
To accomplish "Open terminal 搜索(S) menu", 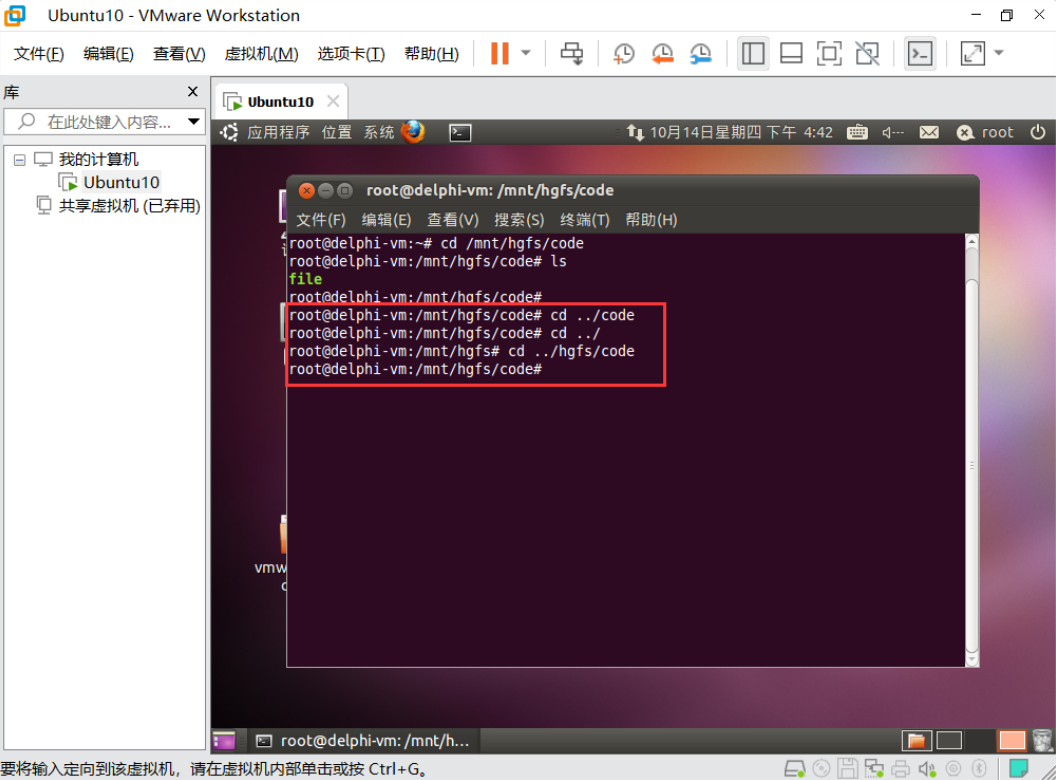I will tap(519, 220).
